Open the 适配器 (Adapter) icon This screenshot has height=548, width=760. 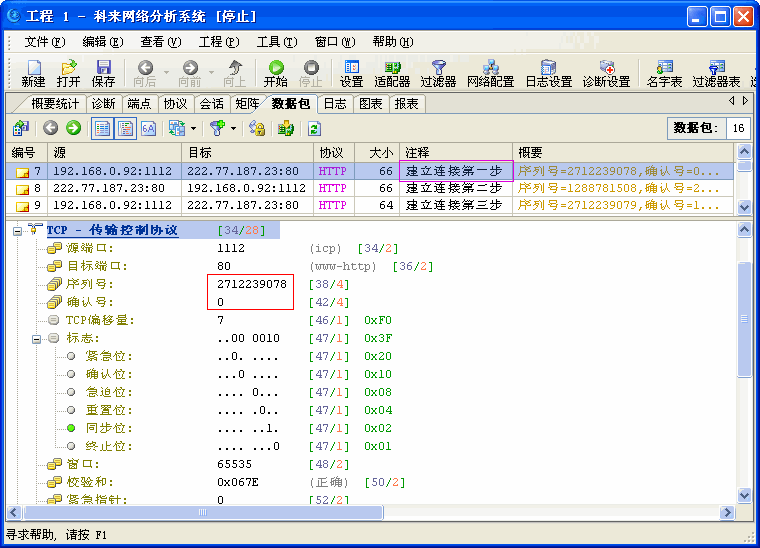click(392, 74)
